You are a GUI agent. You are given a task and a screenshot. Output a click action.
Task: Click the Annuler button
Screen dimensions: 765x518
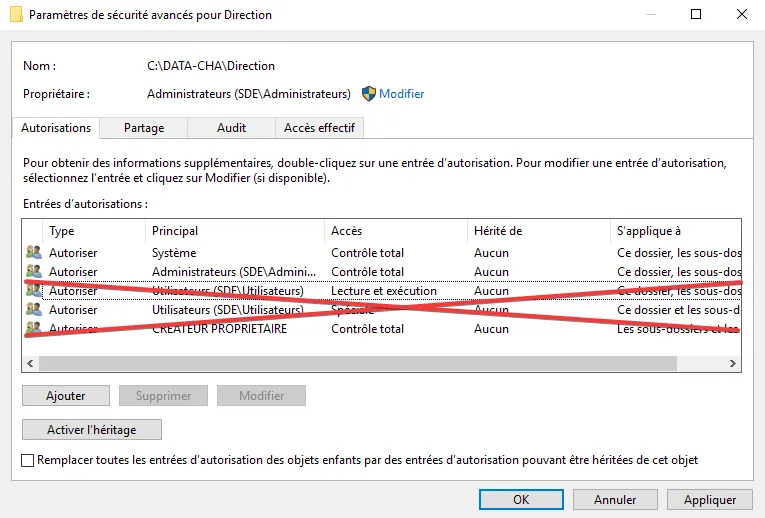coord(615,499)
